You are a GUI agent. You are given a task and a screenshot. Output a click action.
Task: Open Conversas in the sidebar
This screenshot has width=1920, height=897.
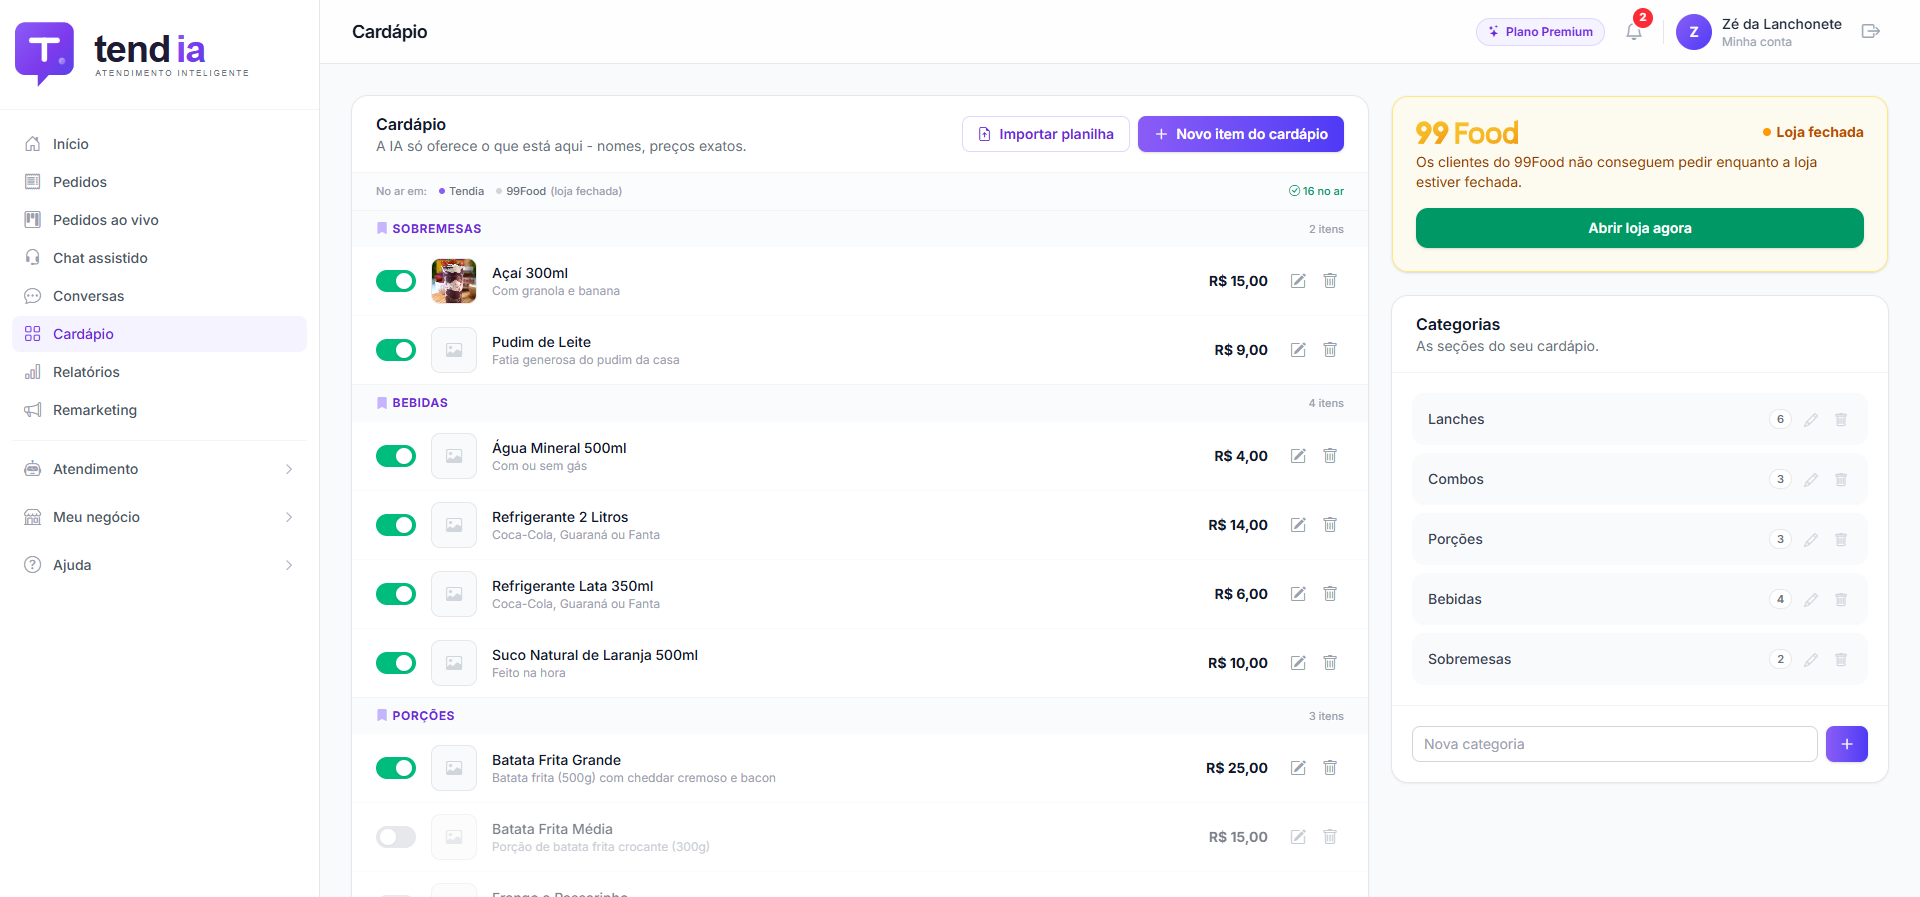(x=160, y=296)
